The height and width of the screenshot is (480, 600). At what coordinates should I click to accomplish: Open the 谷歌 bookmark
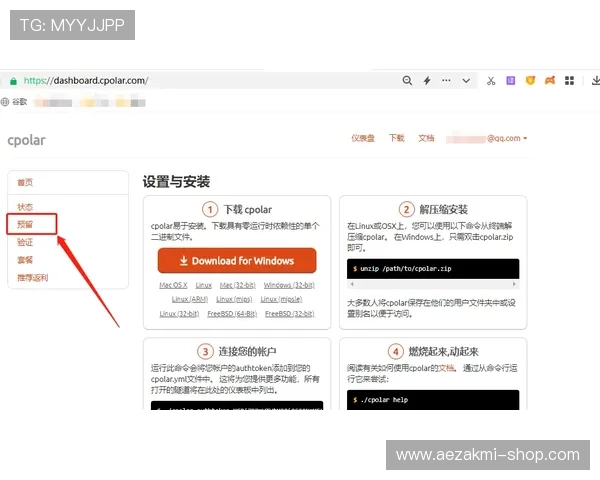(x=20, y=102)
